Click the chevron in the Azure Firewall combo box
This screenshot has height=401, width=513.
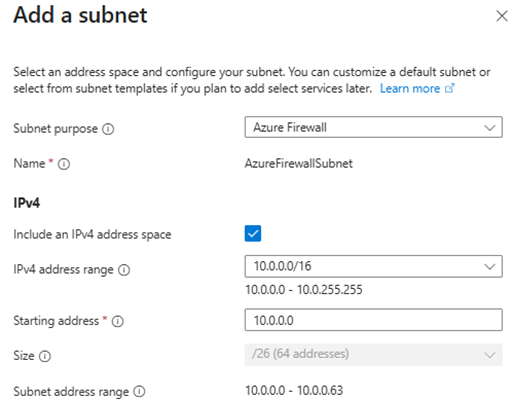[490, 128]
